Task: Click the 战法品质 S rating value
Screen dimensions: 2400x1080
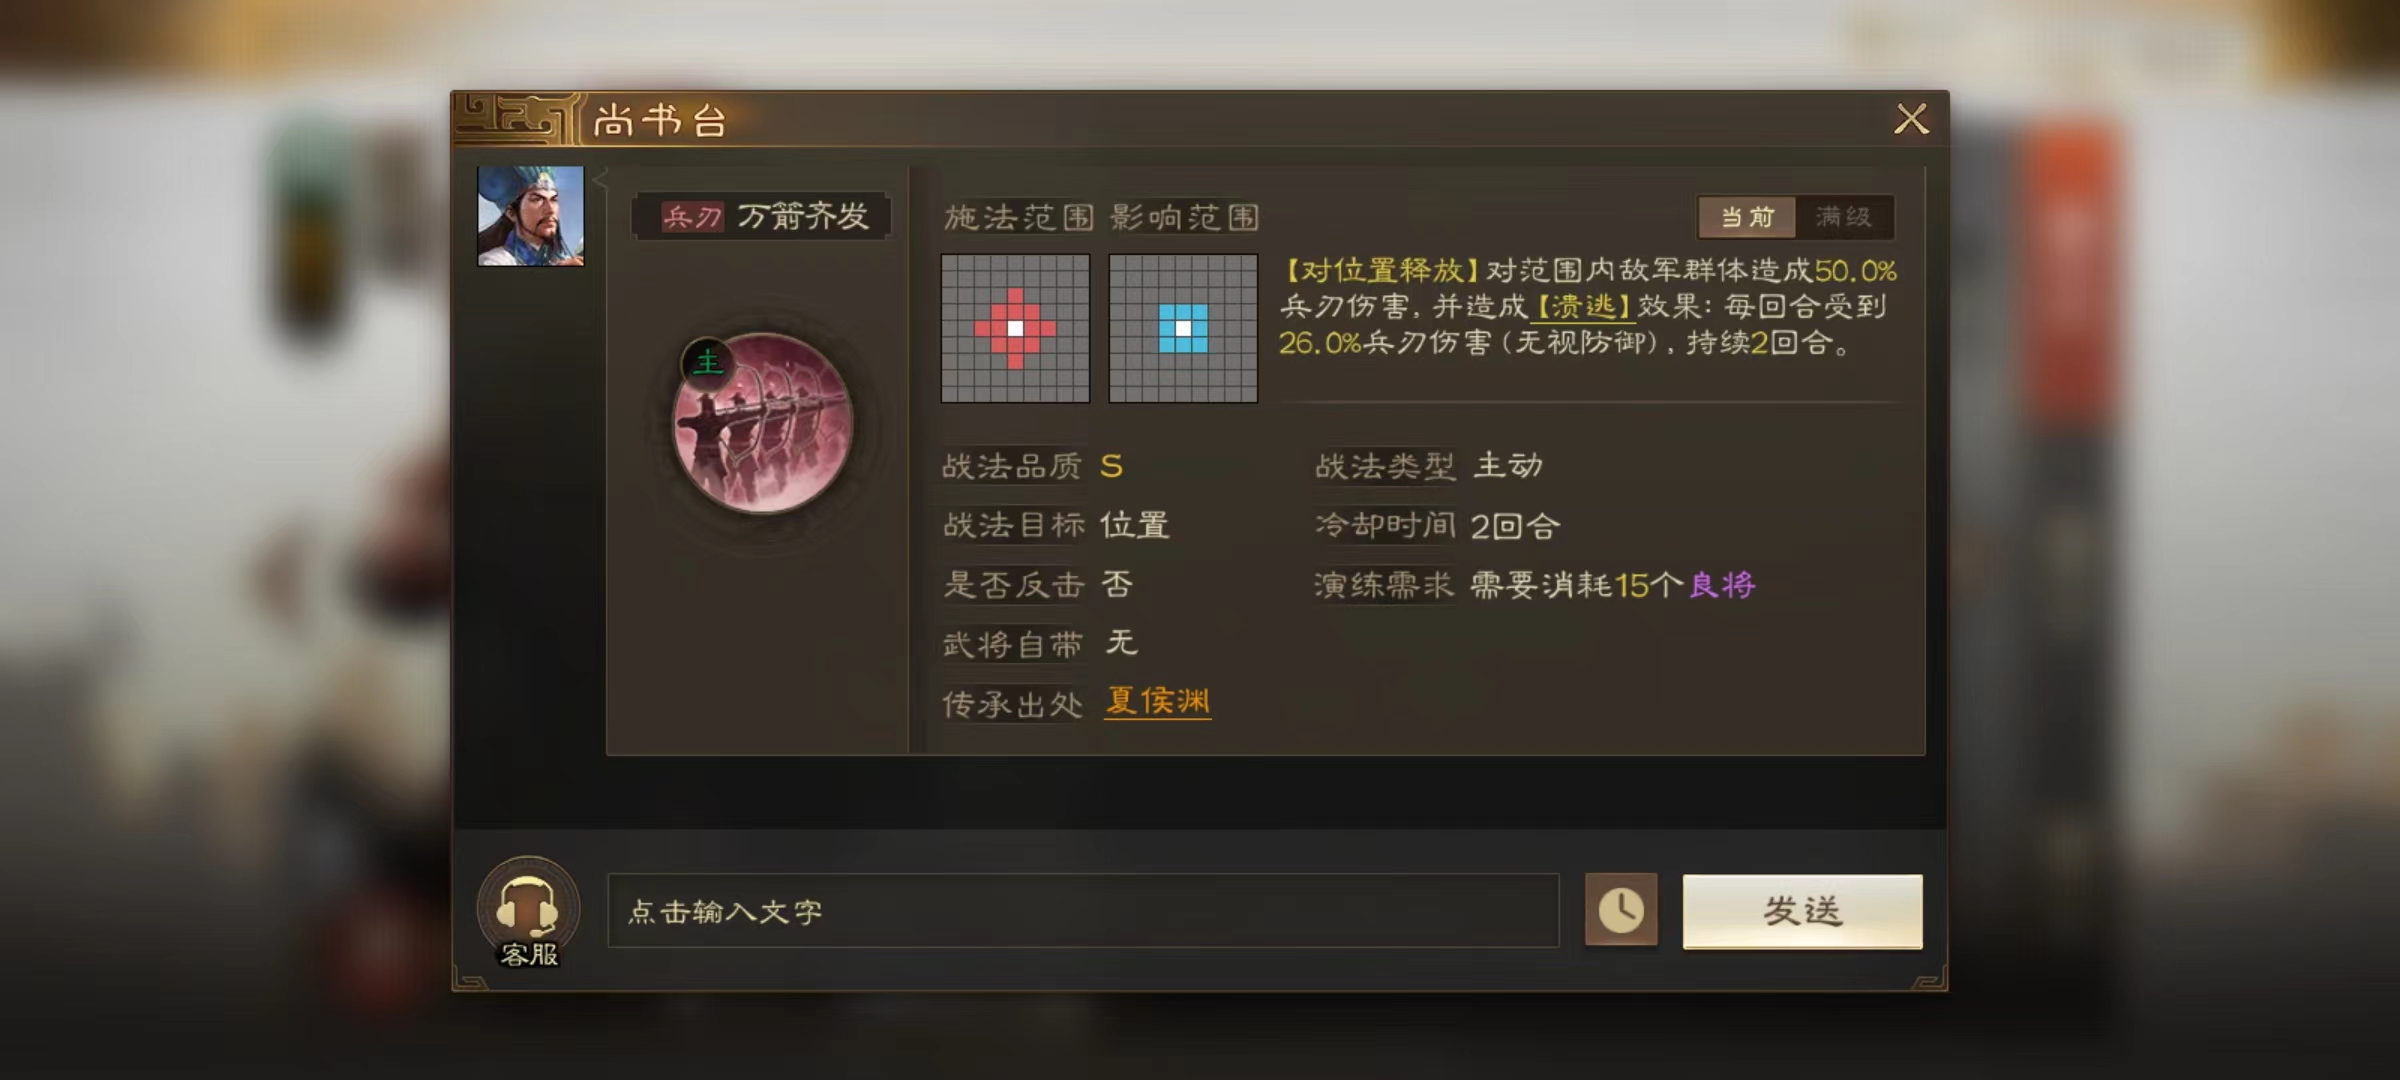Action: (x=1111, y=466)
